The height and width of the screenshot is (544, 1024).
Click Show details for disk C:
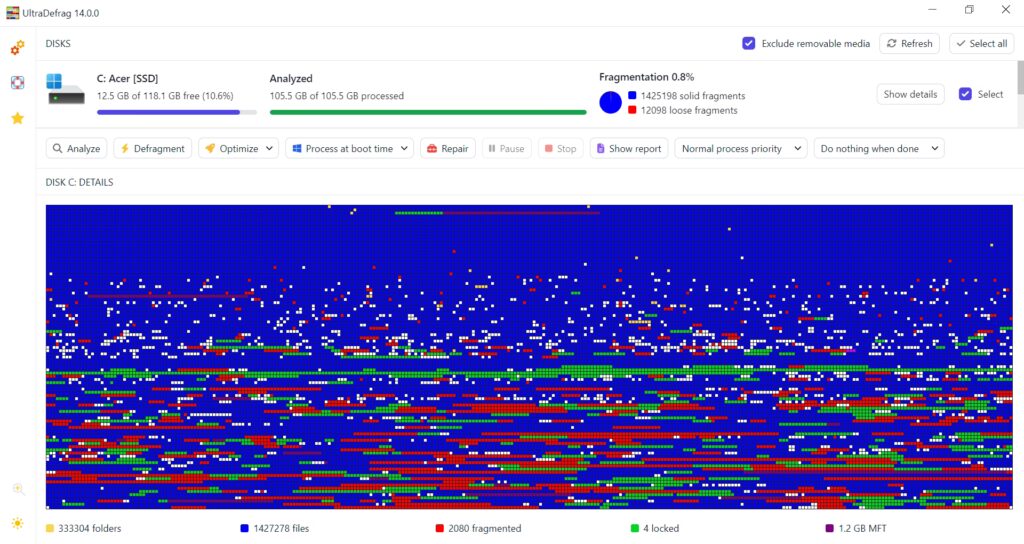[x=910, y=94]
